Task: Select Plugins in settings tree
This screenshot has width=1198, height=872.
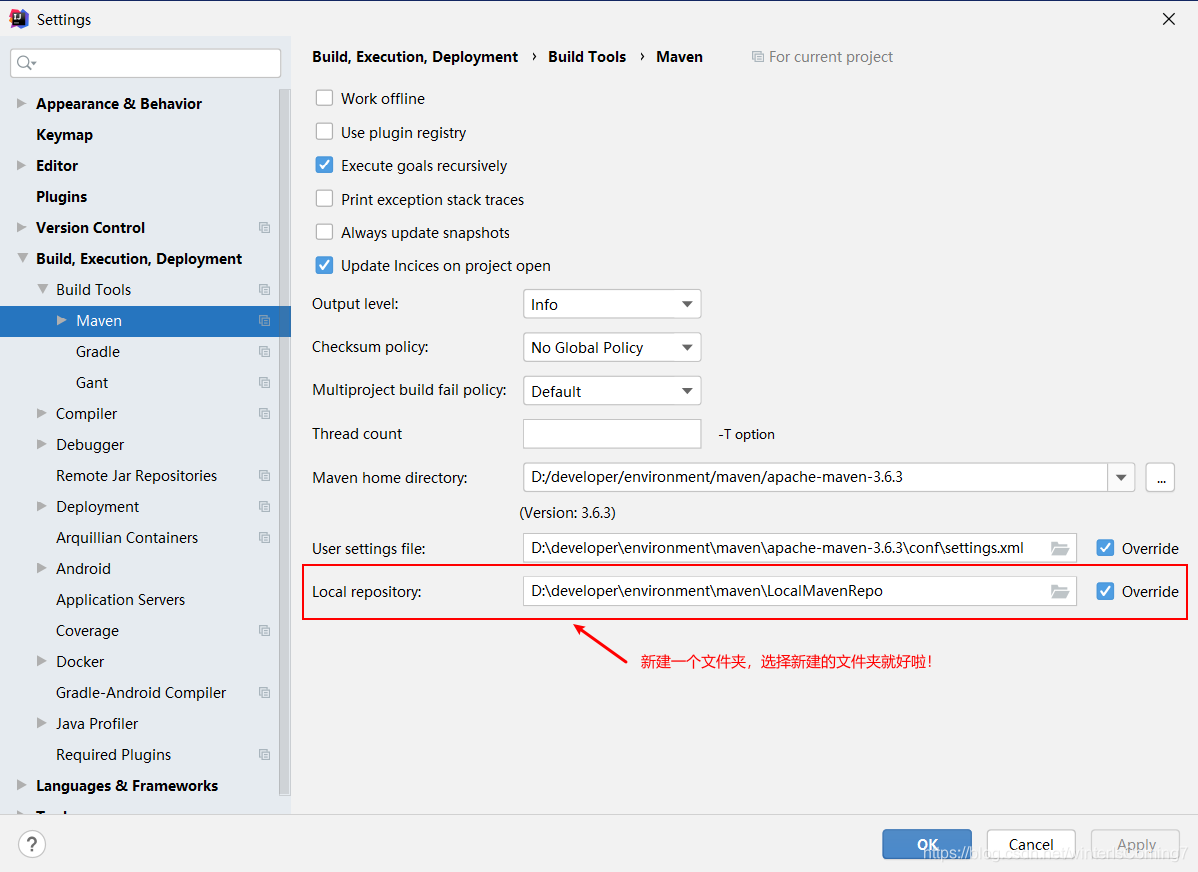Action: click(61, 196)
